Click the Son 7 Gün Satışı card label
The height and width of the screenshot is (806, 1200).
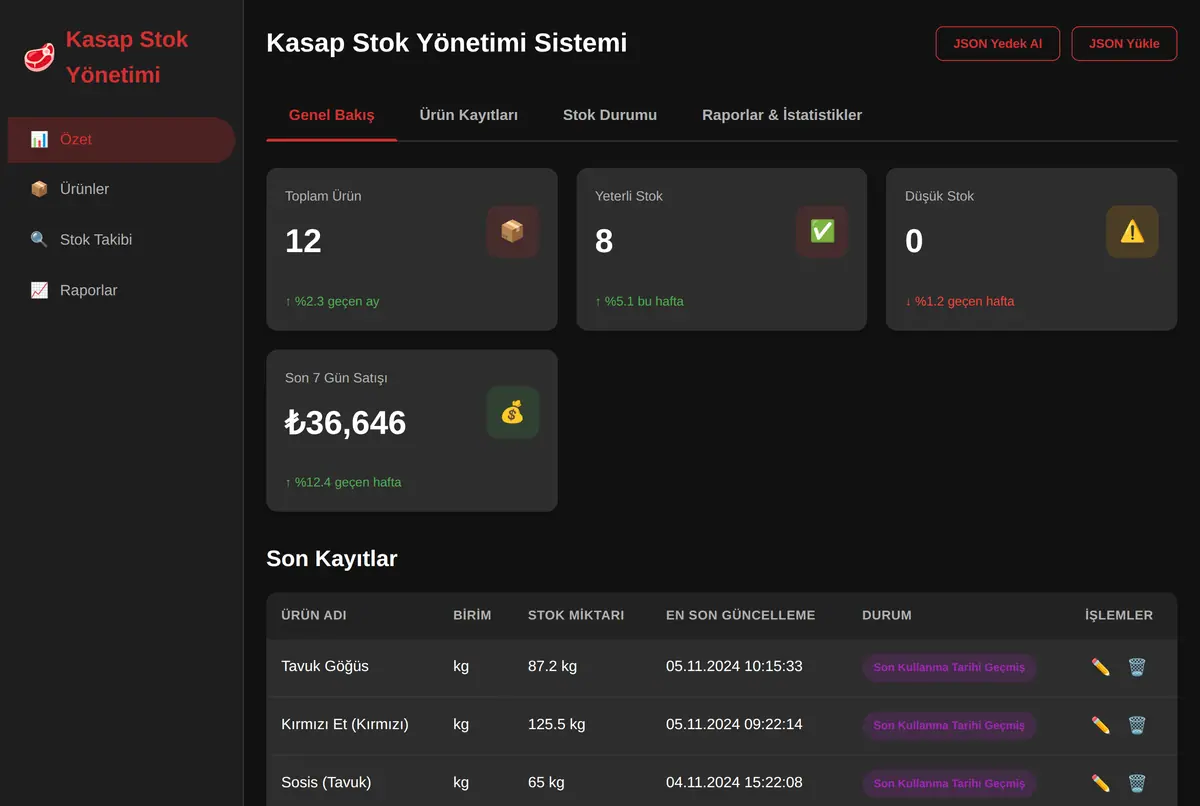[336, 378]
